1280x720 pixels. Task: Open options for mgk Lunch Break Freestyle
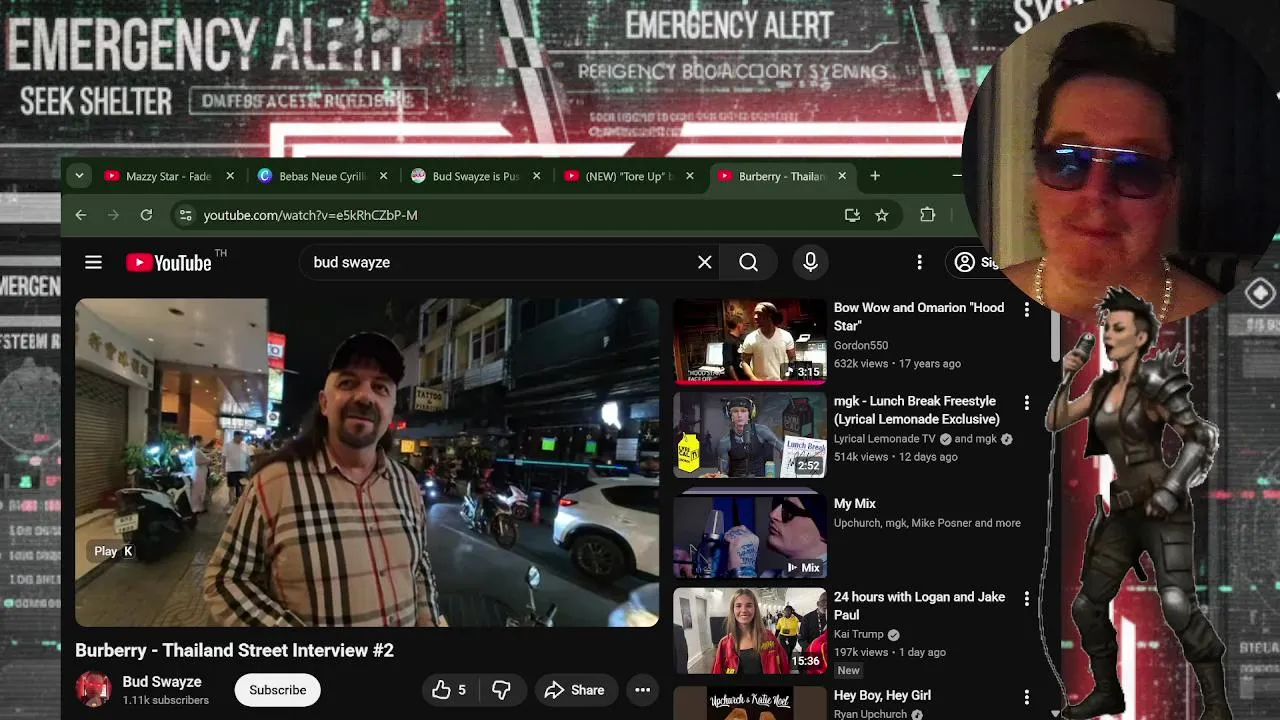click(1026, 403)
